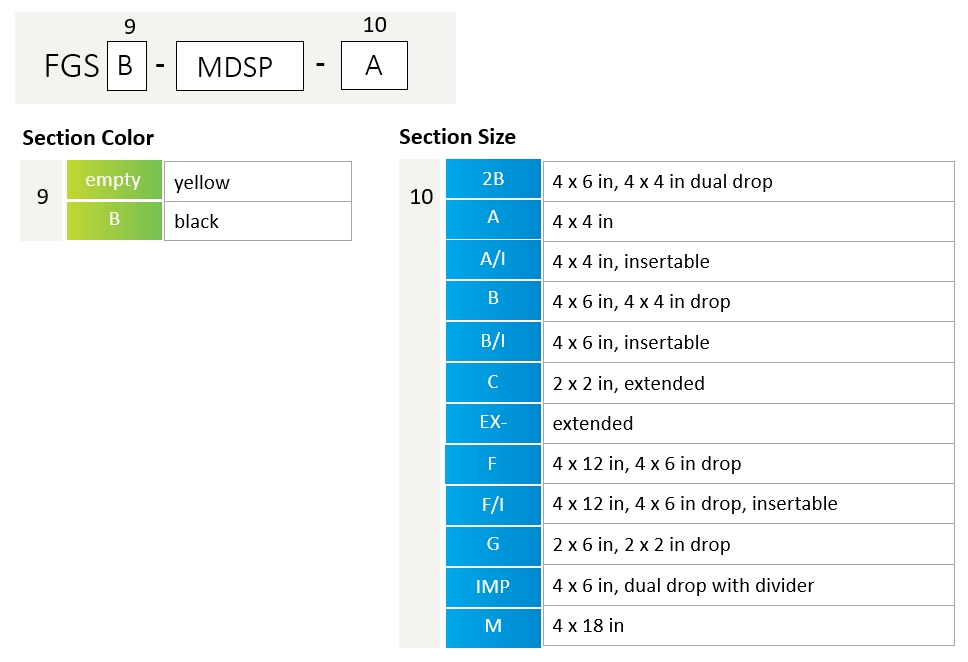
Task: Select the IMP size code cell
Action: (493, 587)
